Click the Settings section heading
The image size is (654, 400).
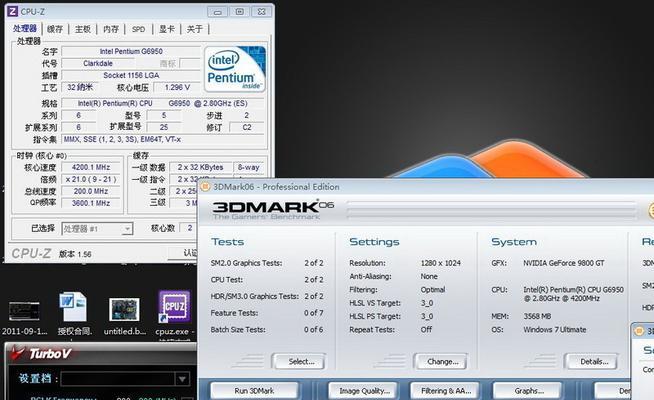coord(374,242)
